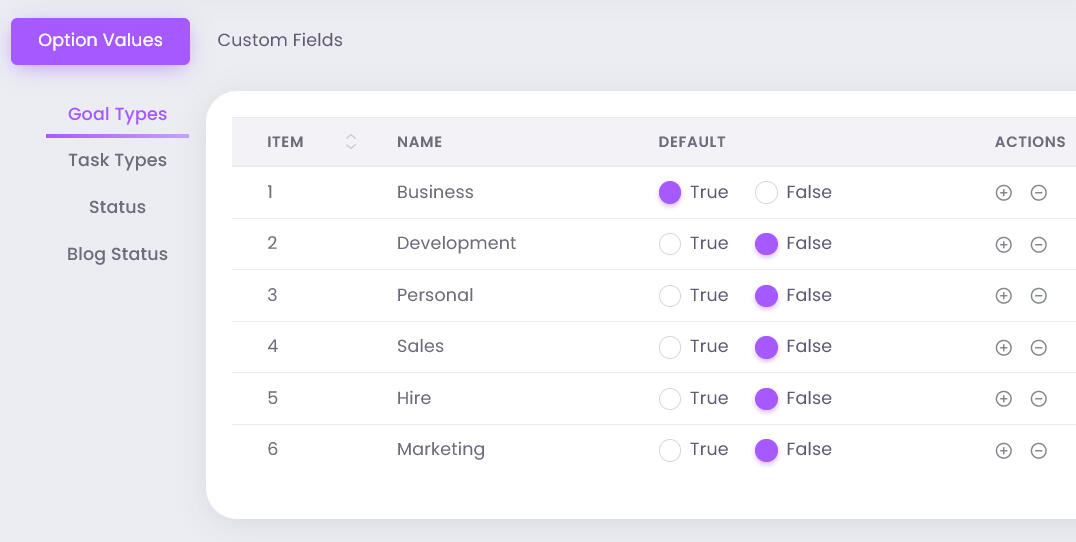
Task: Click the minus icon in the Business row
Action: (x=1038, y=193)
